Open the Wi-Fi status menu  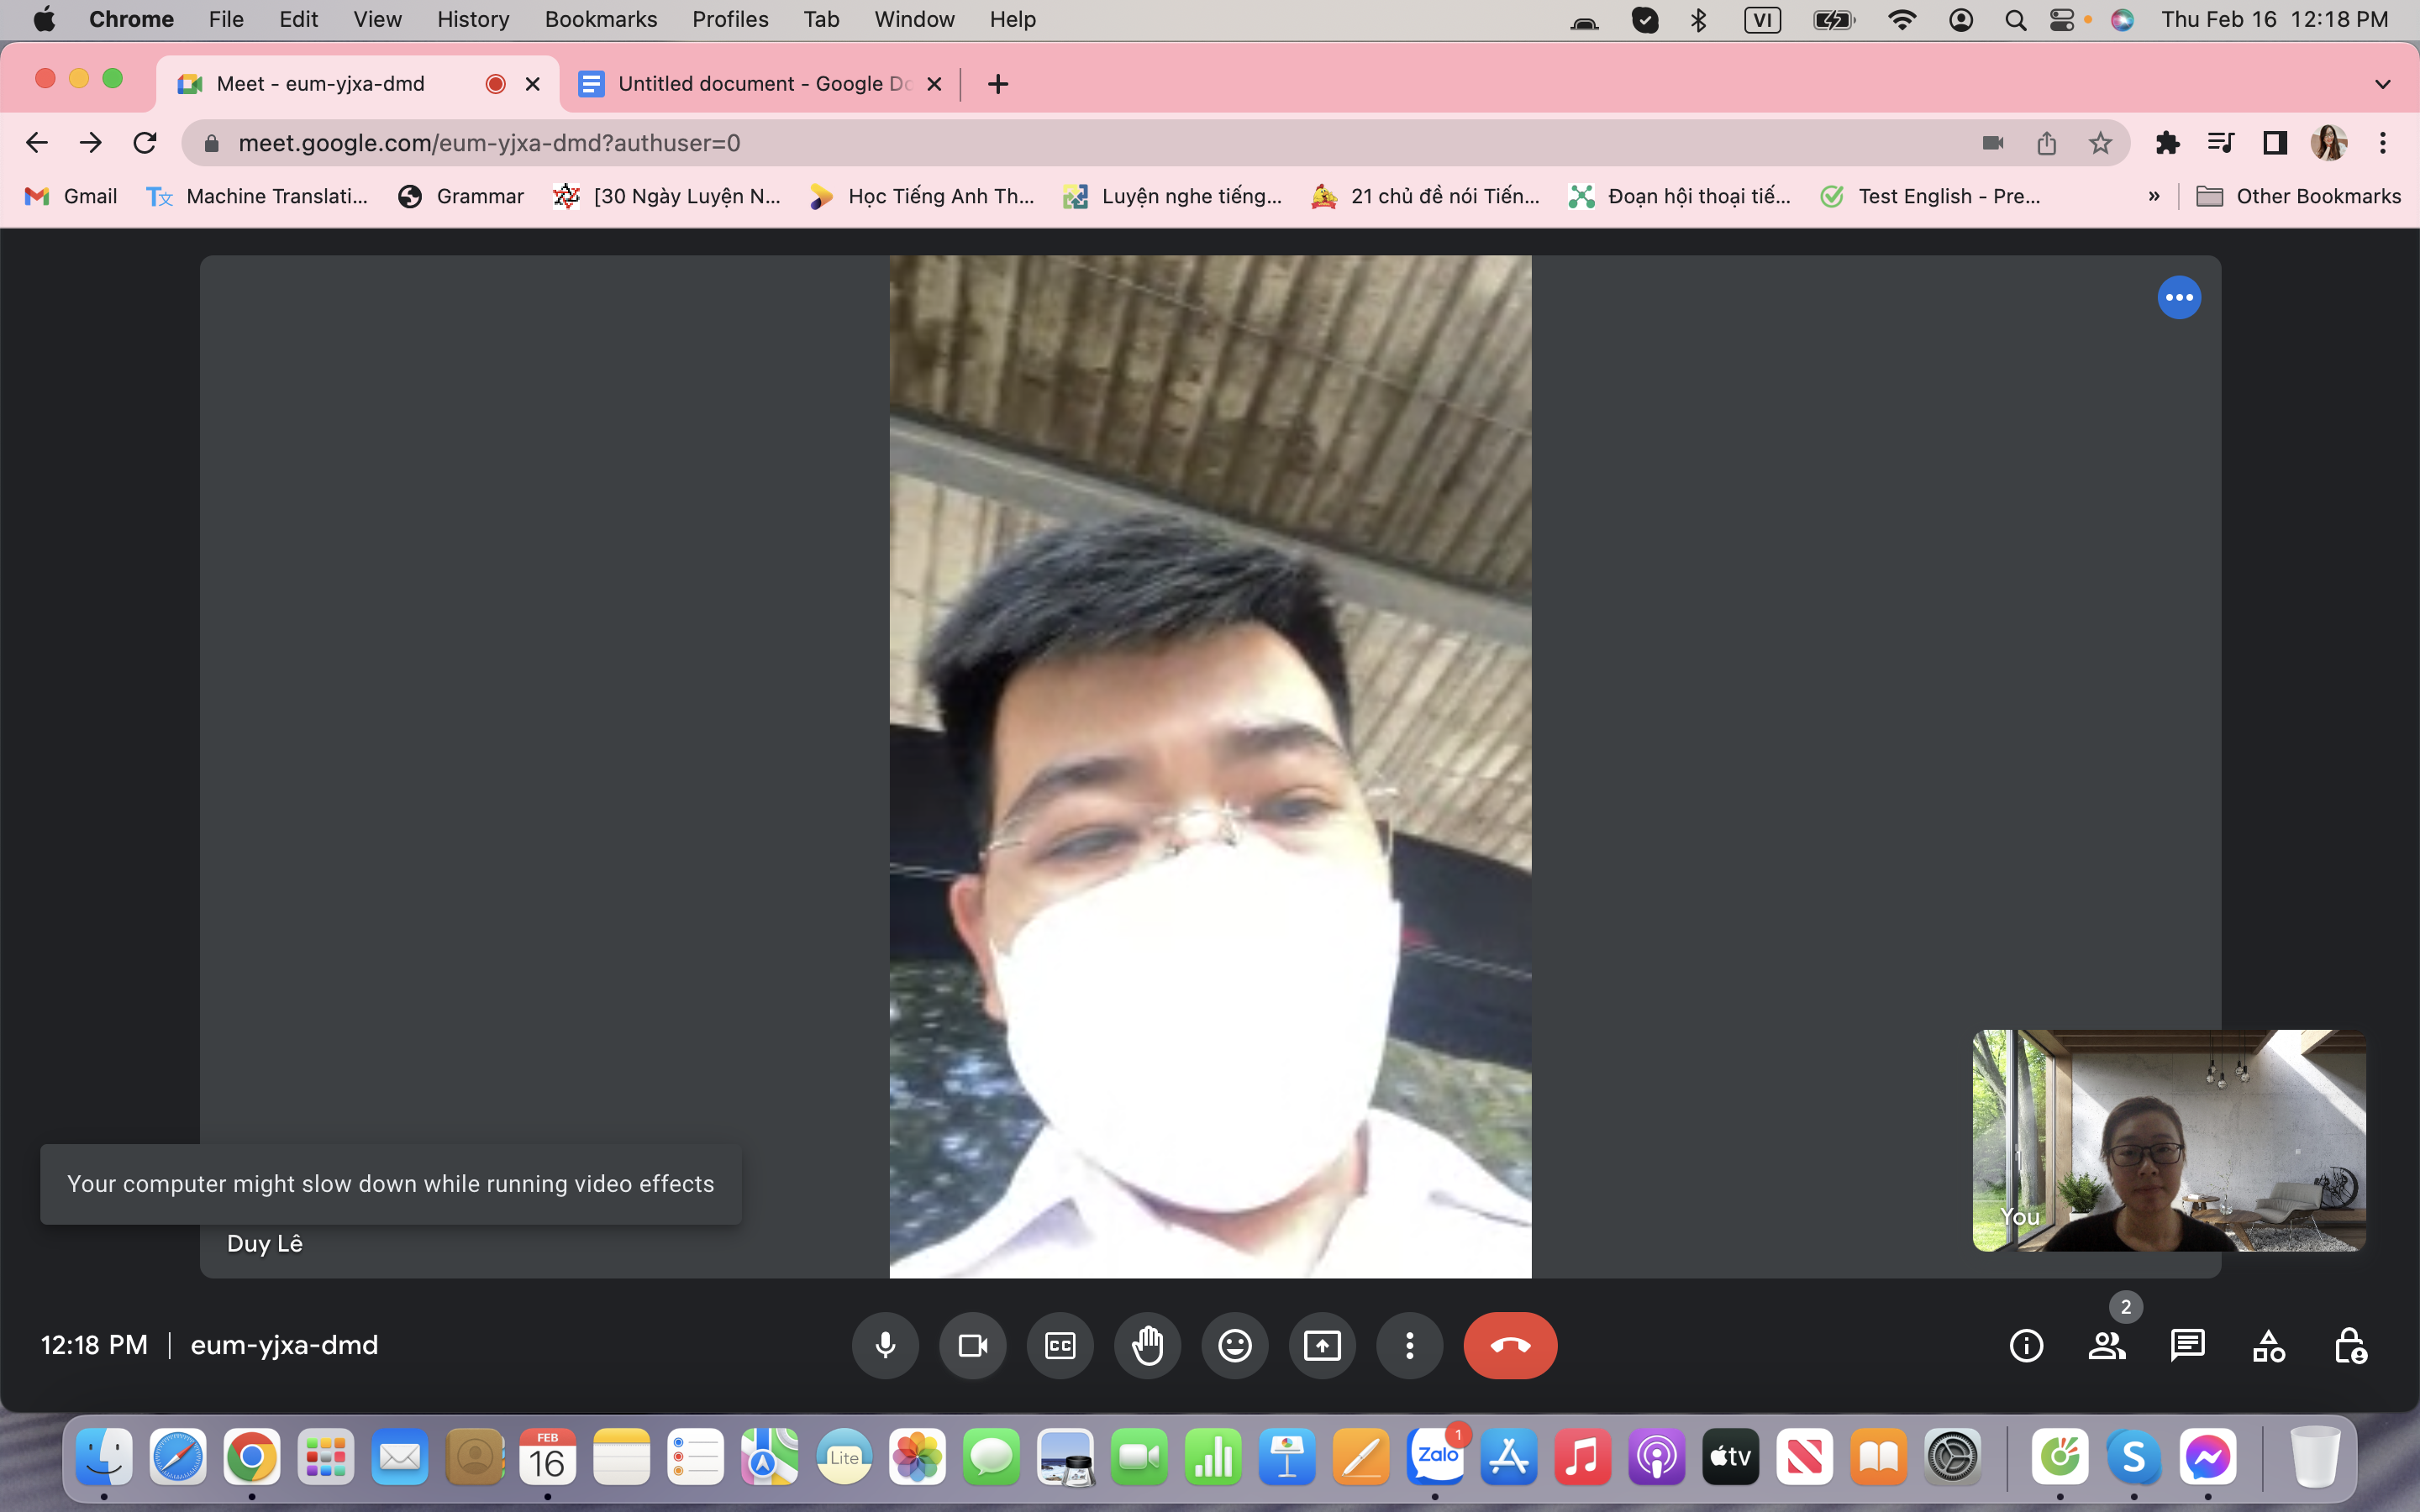pos(1902,20)
